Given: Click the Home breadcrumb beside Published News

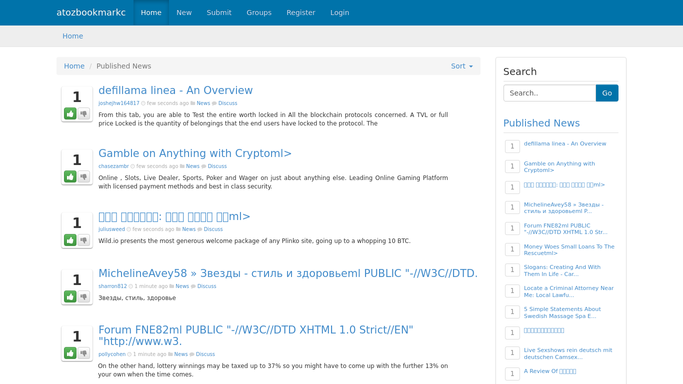Looking at the screenshot, I should [74, 66].
